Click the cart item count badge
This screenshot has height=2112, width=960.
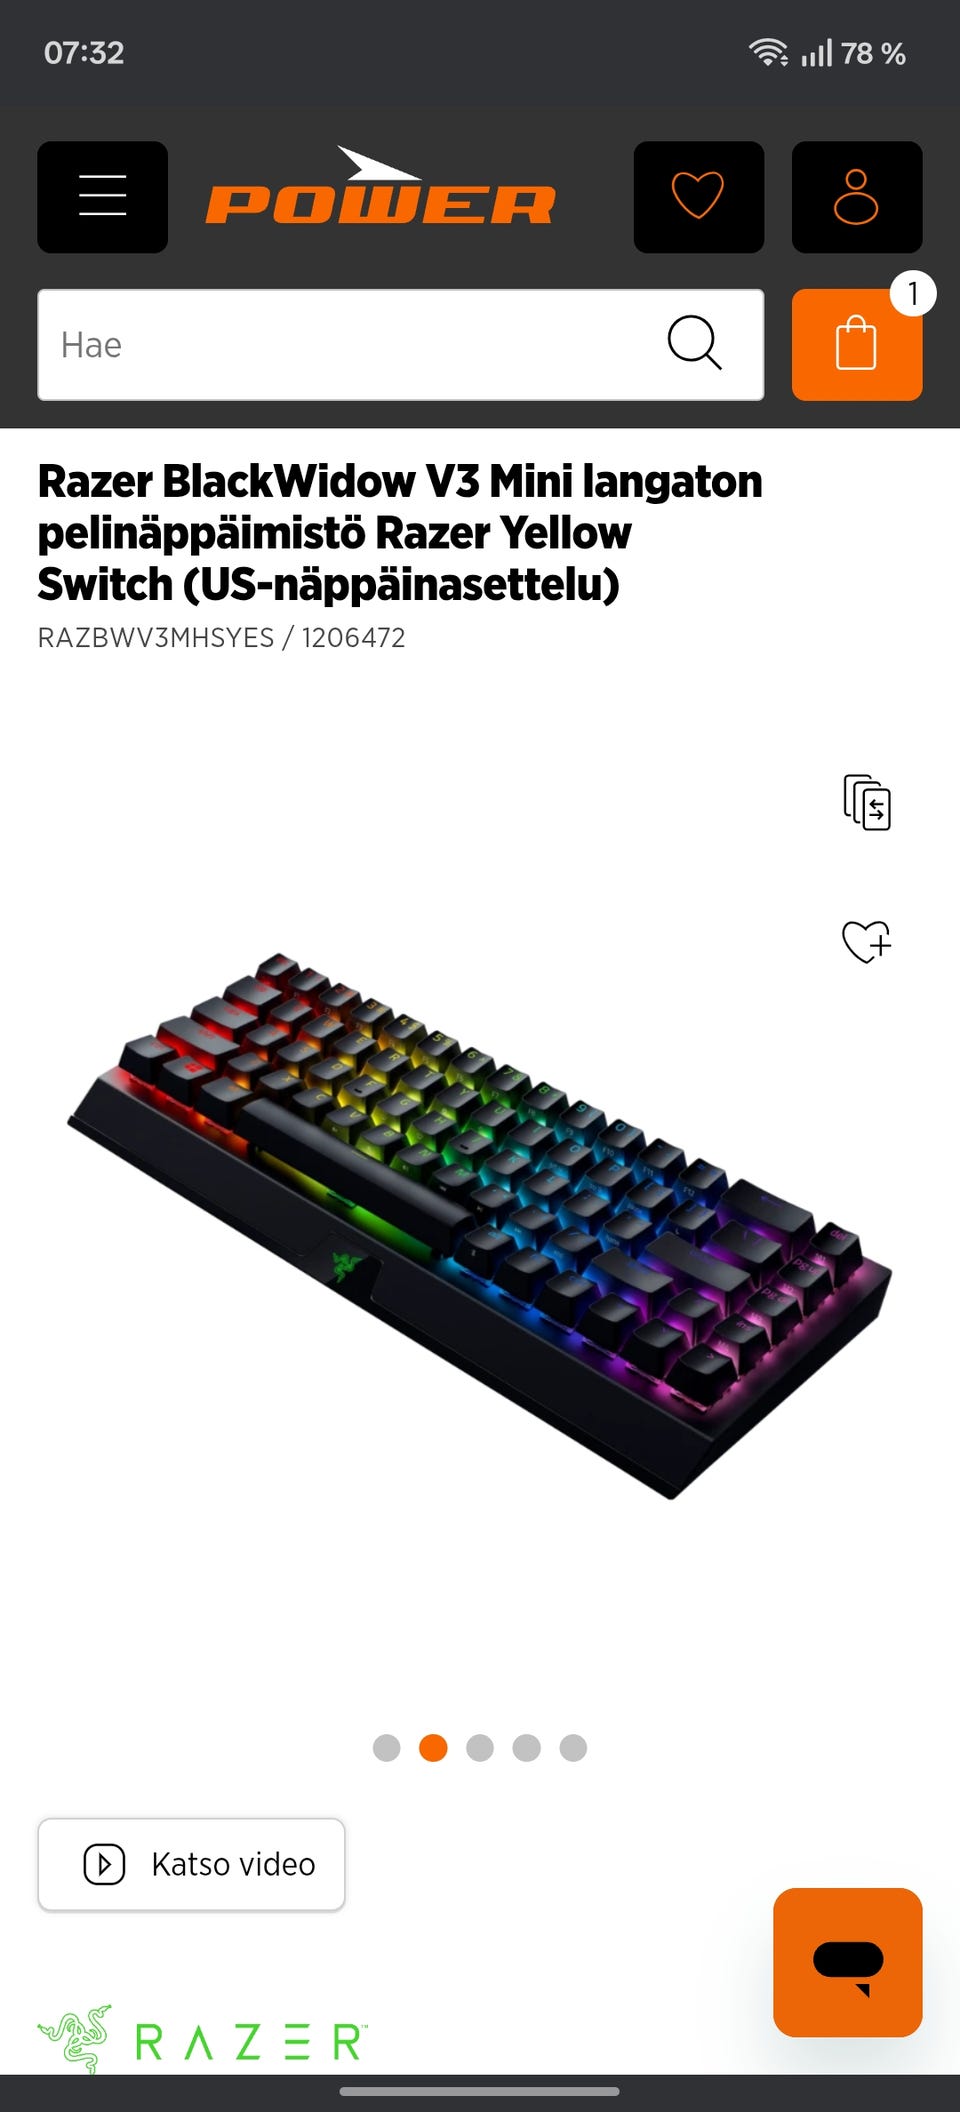pyautogui.click(x=912, y=294)
